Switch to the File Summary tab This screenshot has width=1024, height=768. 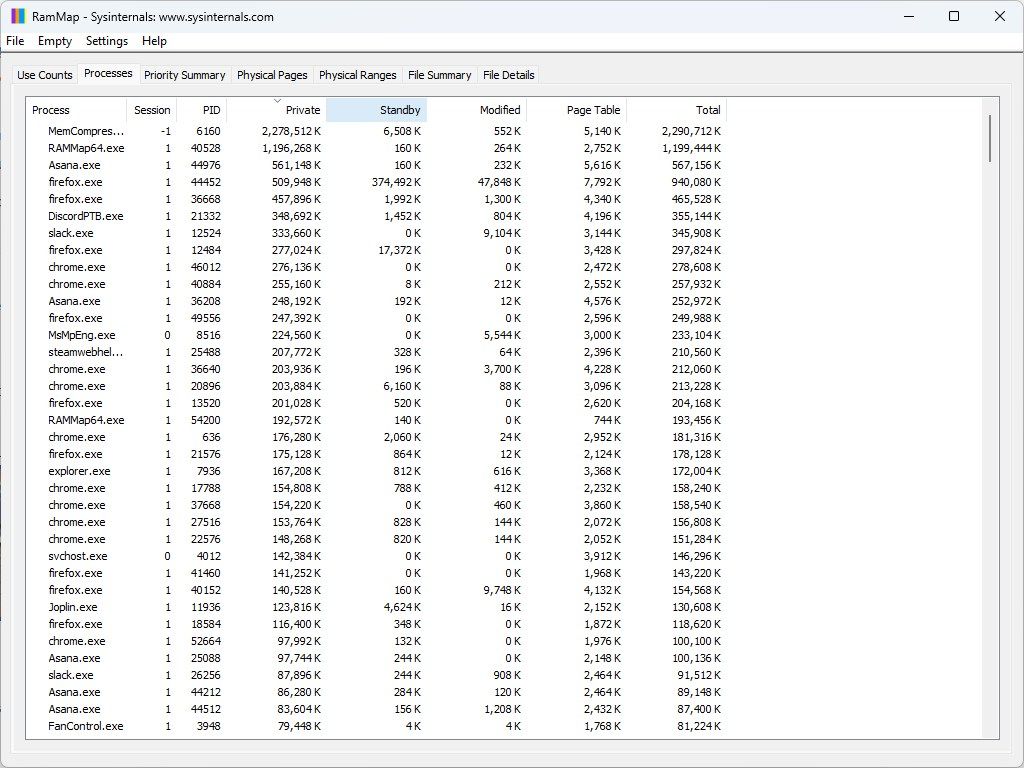(x=440, y=75)
